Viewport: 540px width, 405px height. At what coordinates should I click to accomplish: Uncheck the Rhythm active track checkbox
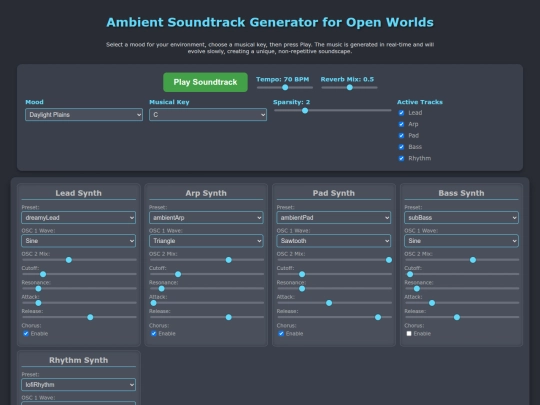(x=401, y=158)
